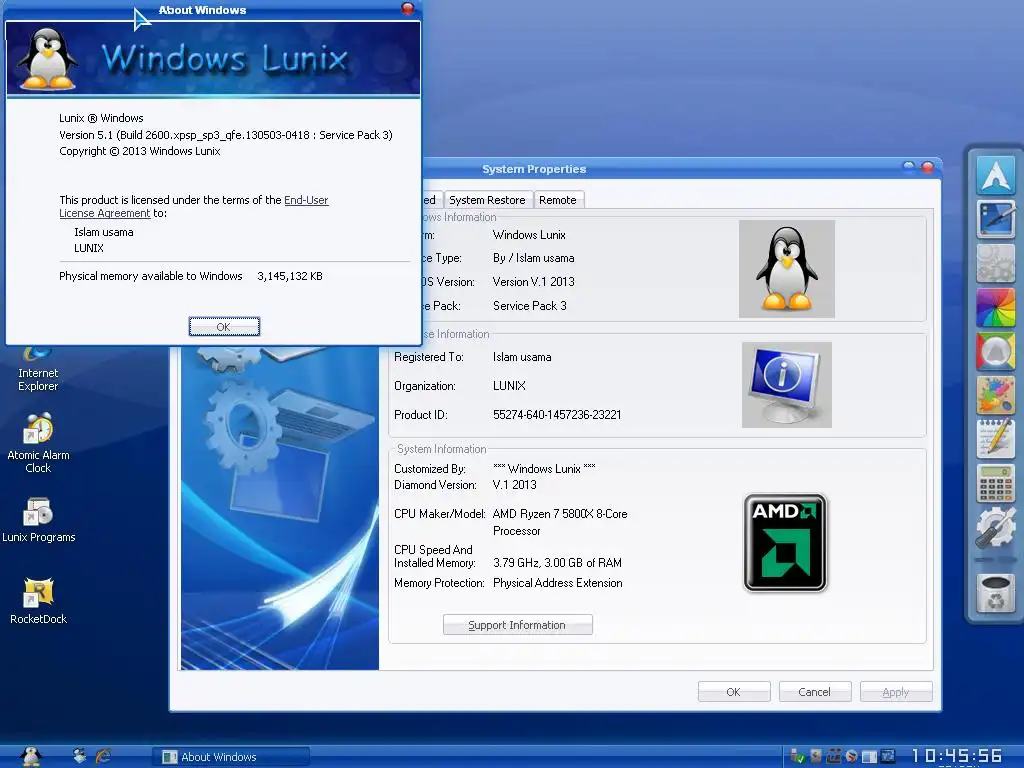Launch the RocketDock desktop shortcut
The width and height of the screenshot is (1024, 768).
point(39,601)
